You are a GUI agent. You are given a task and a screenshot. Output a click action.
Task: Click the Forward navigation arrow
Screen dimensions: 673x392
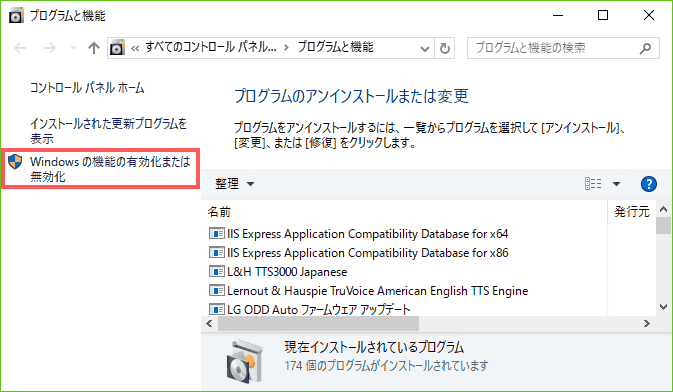tap(50, 48)
